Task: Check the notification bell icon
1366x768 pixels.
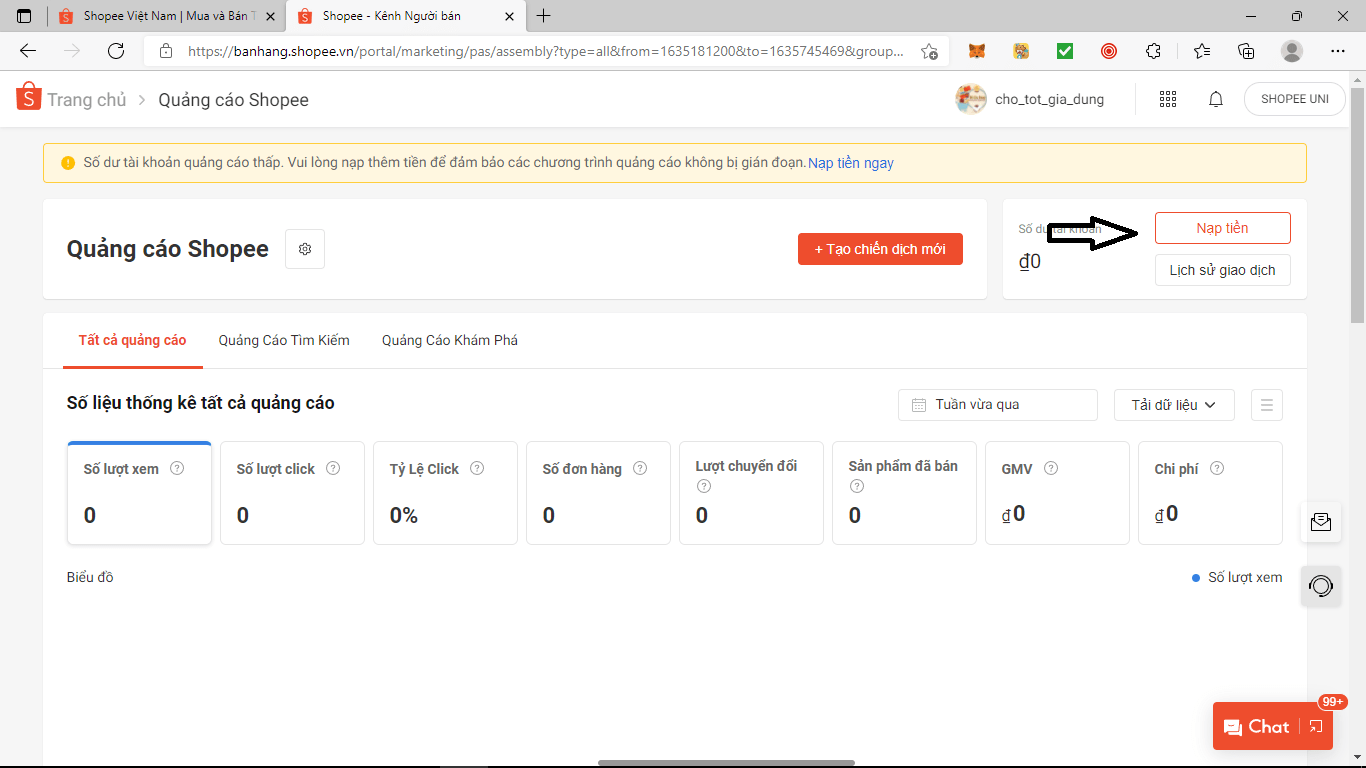Action: 1216,99
